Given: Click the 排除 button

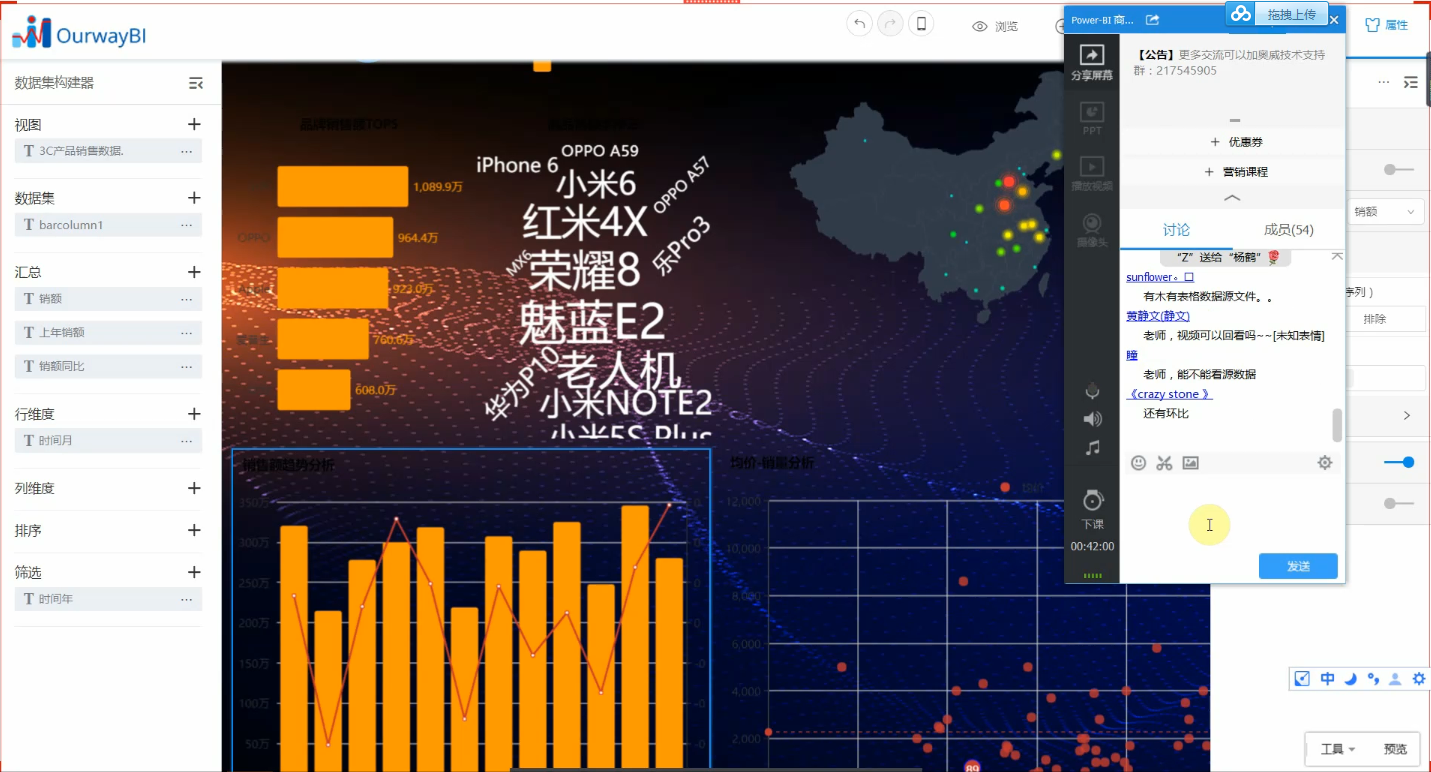Looking at the screenshot, I should (x=1386, y=319).
